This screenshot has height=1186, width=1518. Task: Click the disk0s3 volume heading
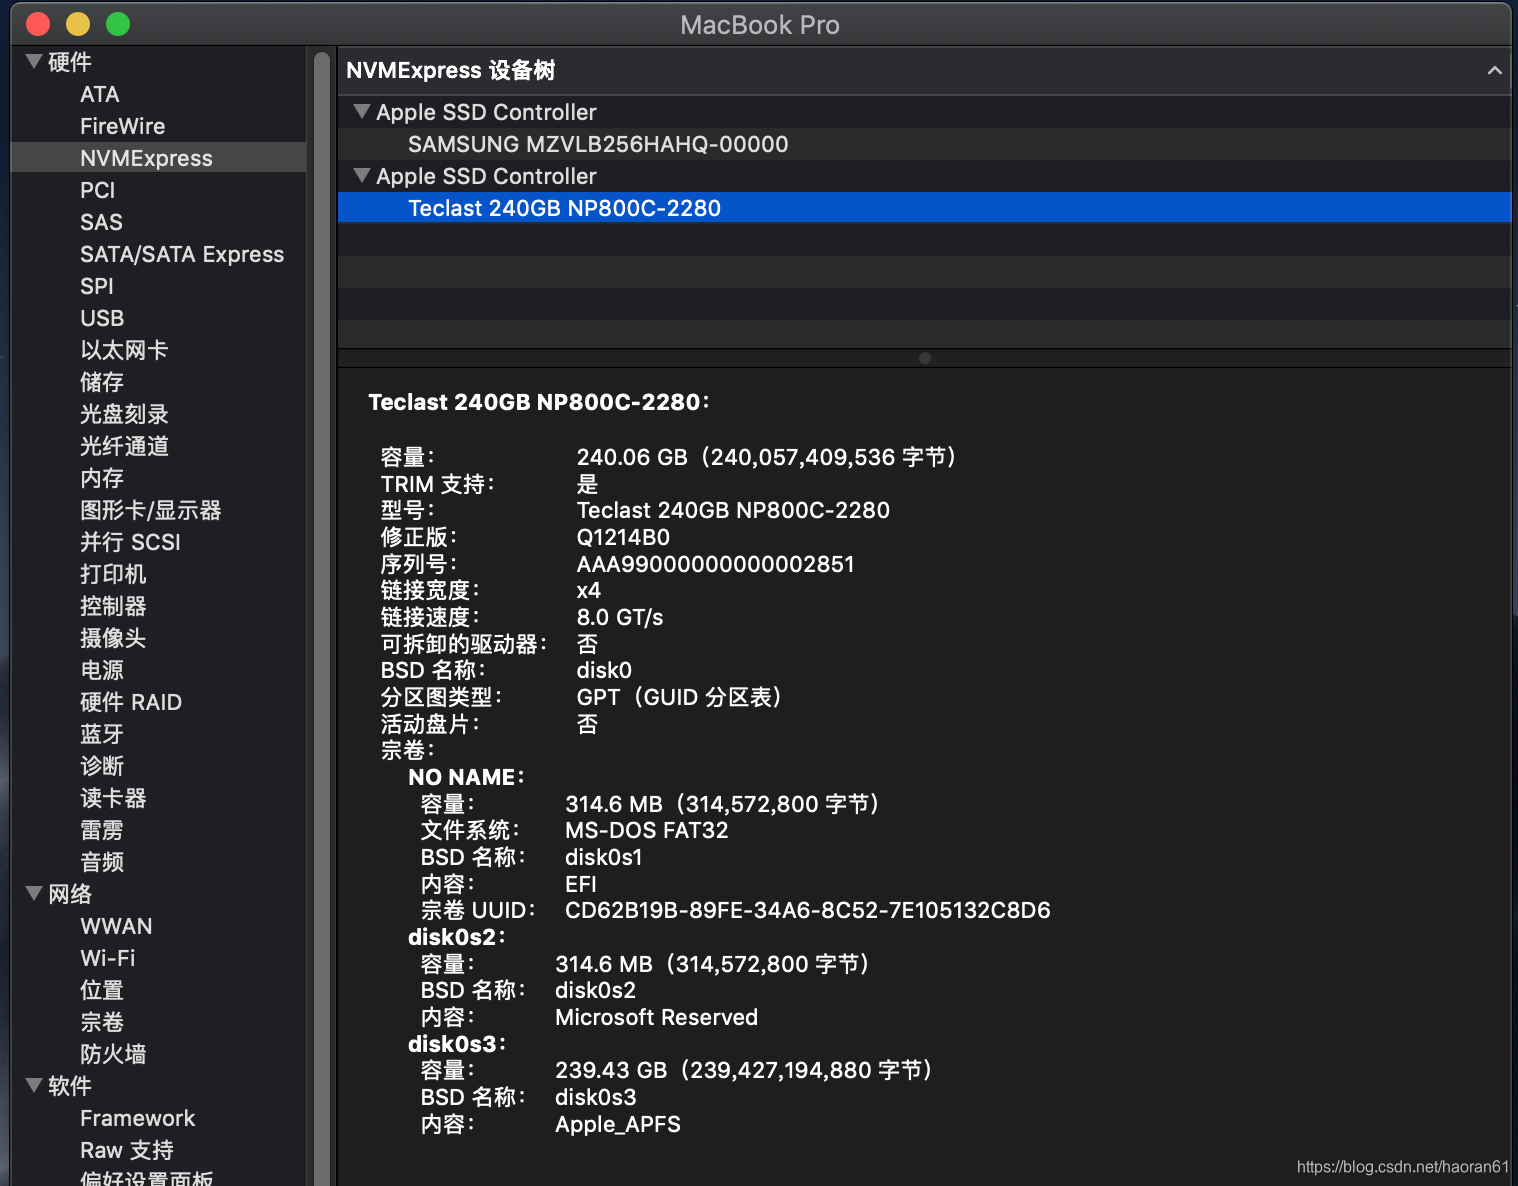coord(457,1044)
